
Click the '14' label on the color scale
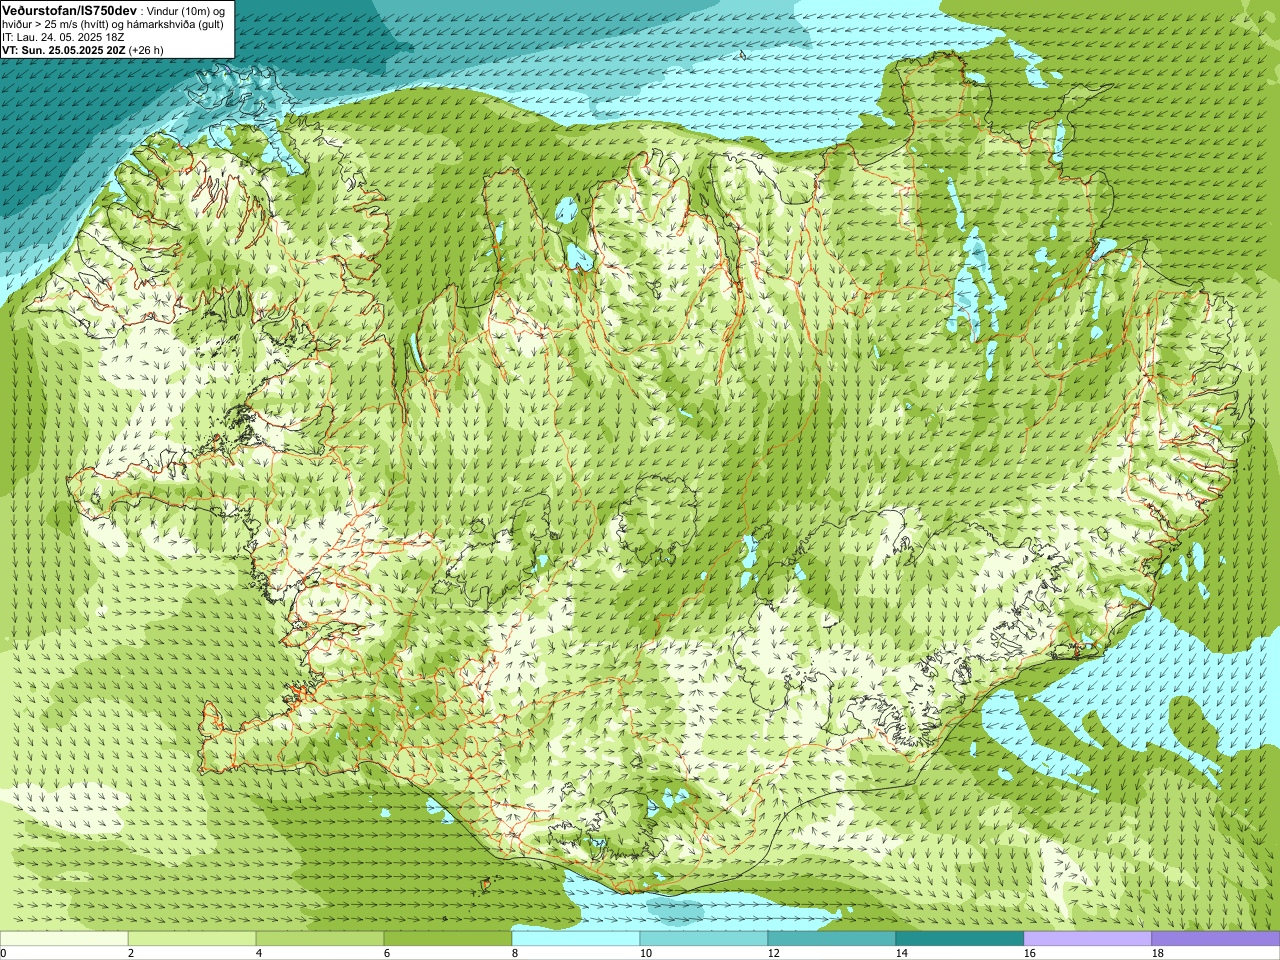click(901, 953)
